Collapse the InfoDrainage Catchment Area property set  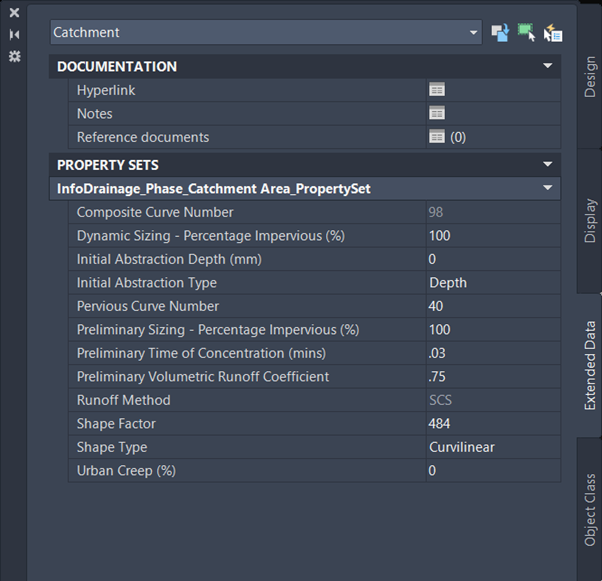pyautogui.click(x=547, y=188)
